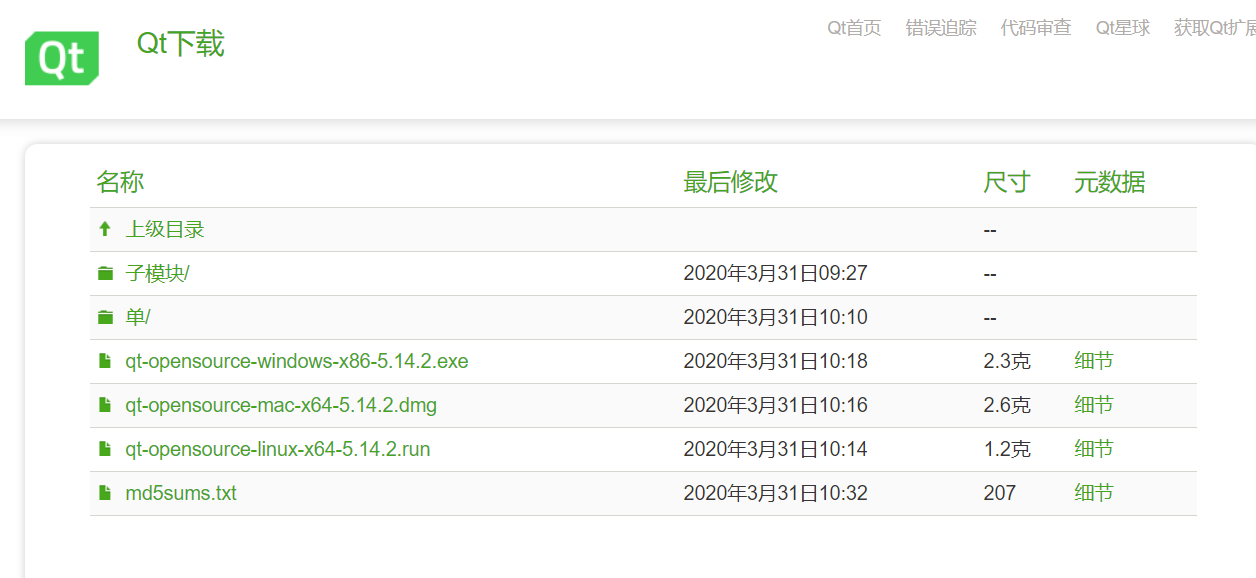
Task: Click the 元数据 column header
Action: 1110,182
